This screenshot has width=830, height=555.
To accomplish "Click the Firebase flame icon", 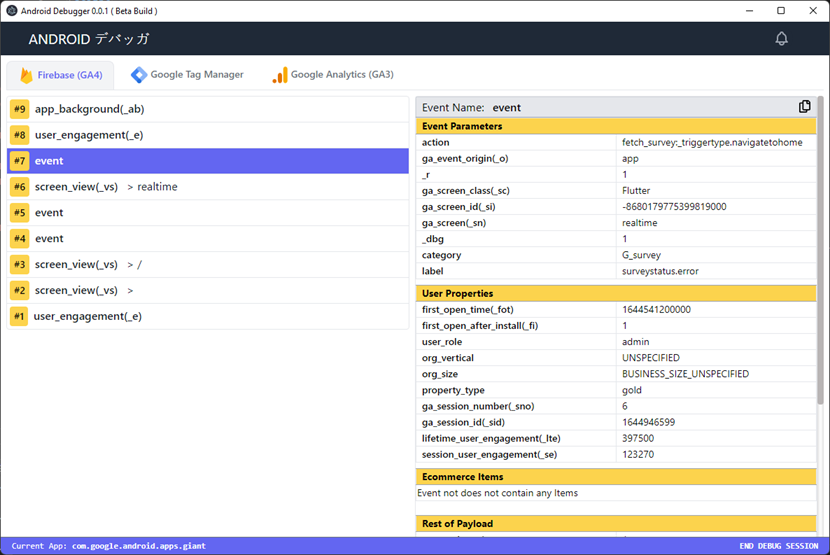I will coord(27,75).
